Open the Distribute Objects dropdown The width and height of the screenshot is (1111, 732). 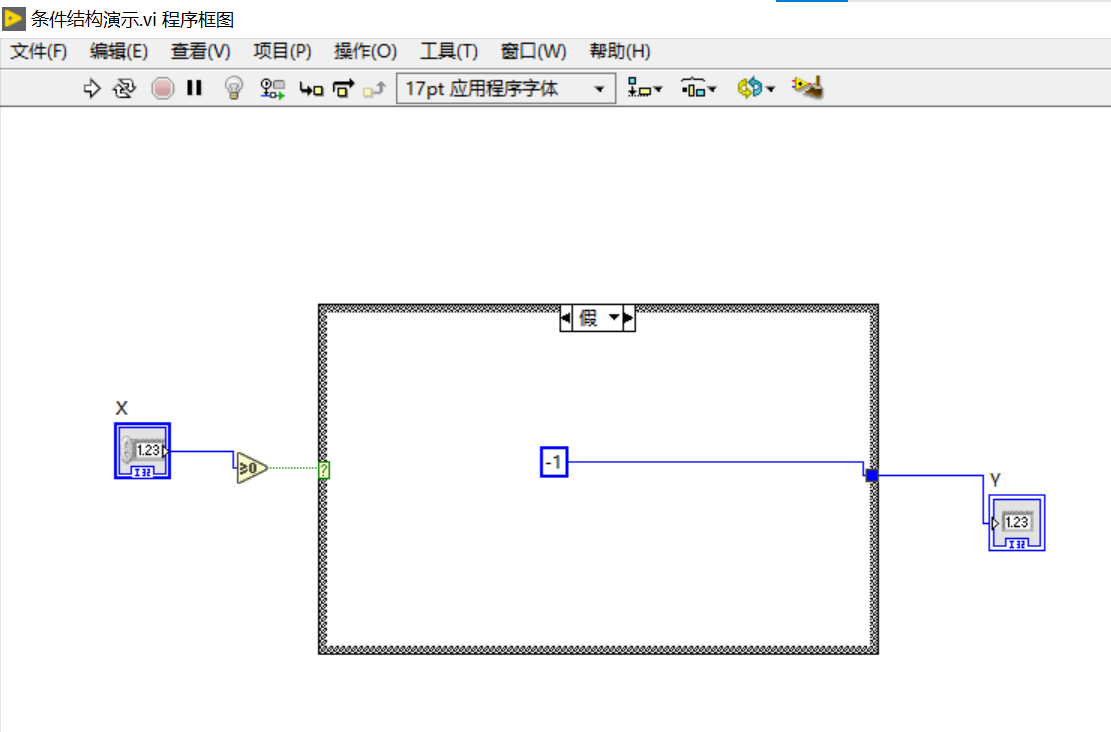click(699, 89)
